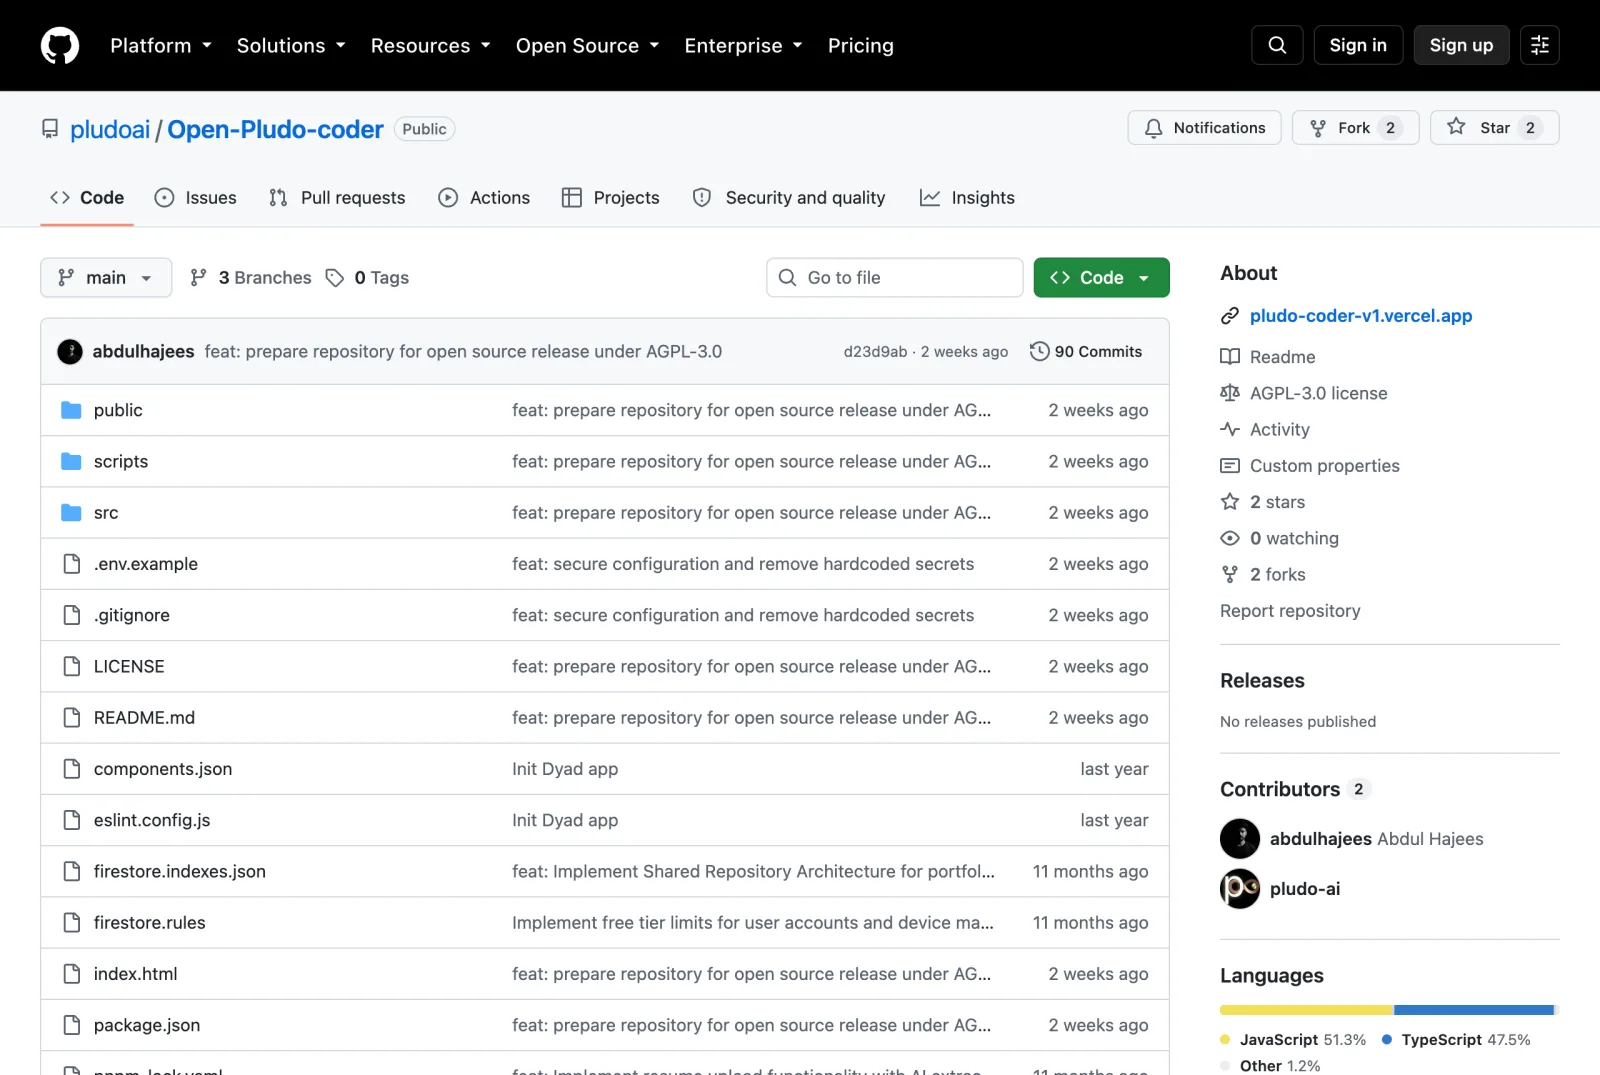Click the eye icon next to 0 watching

[1230, 538]
